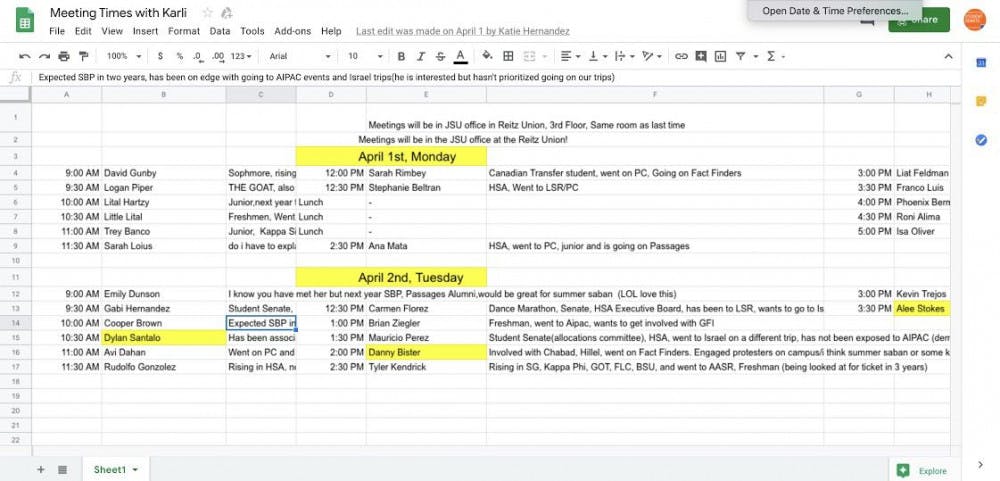Click the undo arrow icon
Image resolution: width=1000 pixels, height=481 pixels.
[25, 57]
